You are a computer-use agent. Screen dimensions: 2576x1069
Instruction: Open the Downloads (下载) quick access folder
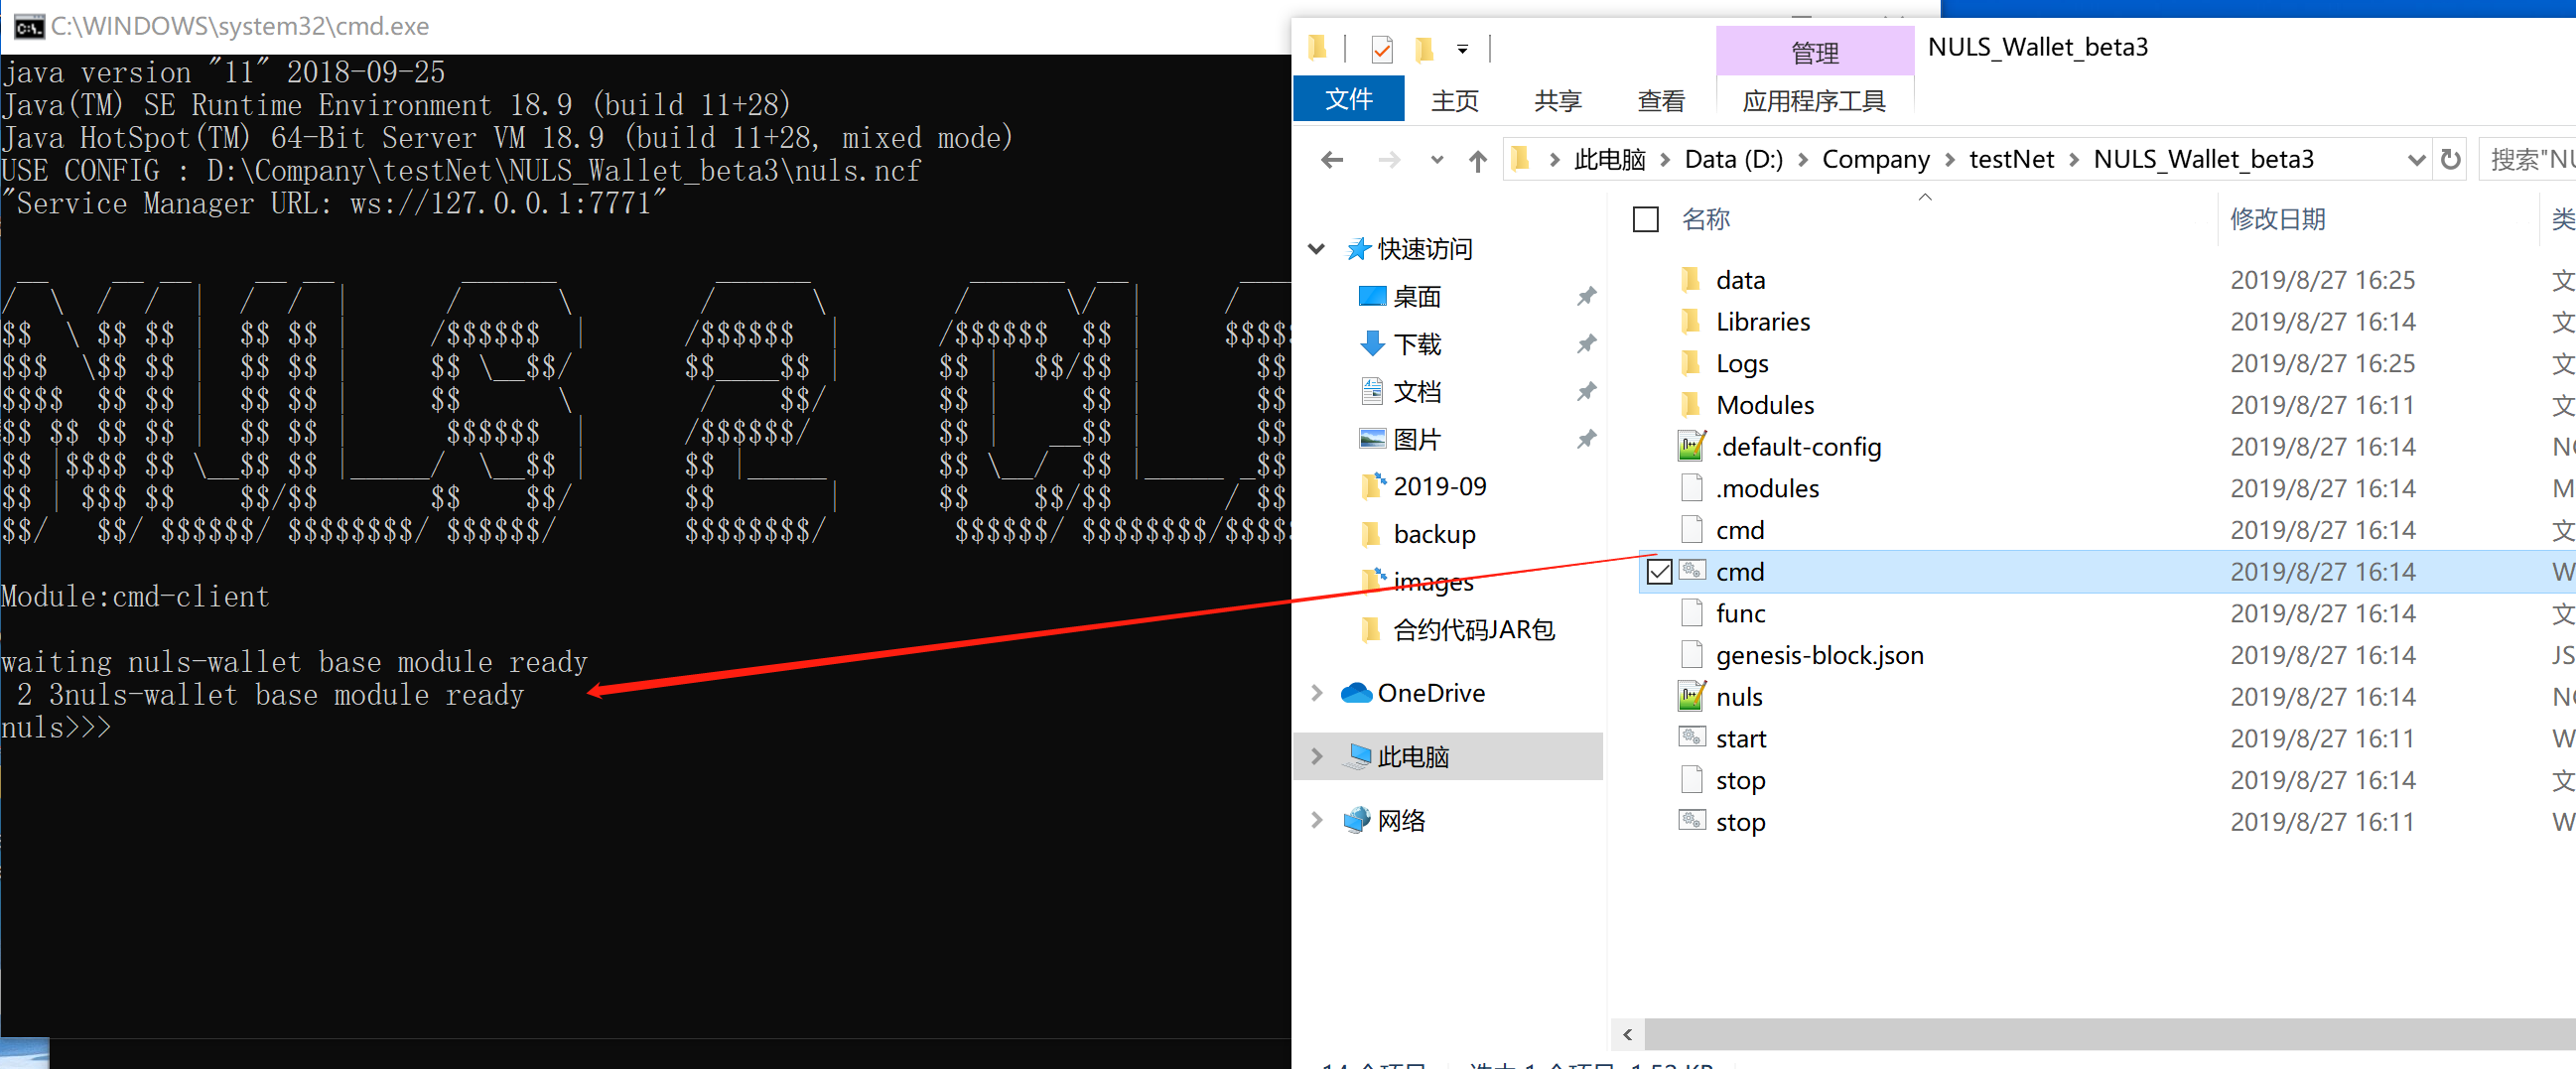click(1416, 345)
